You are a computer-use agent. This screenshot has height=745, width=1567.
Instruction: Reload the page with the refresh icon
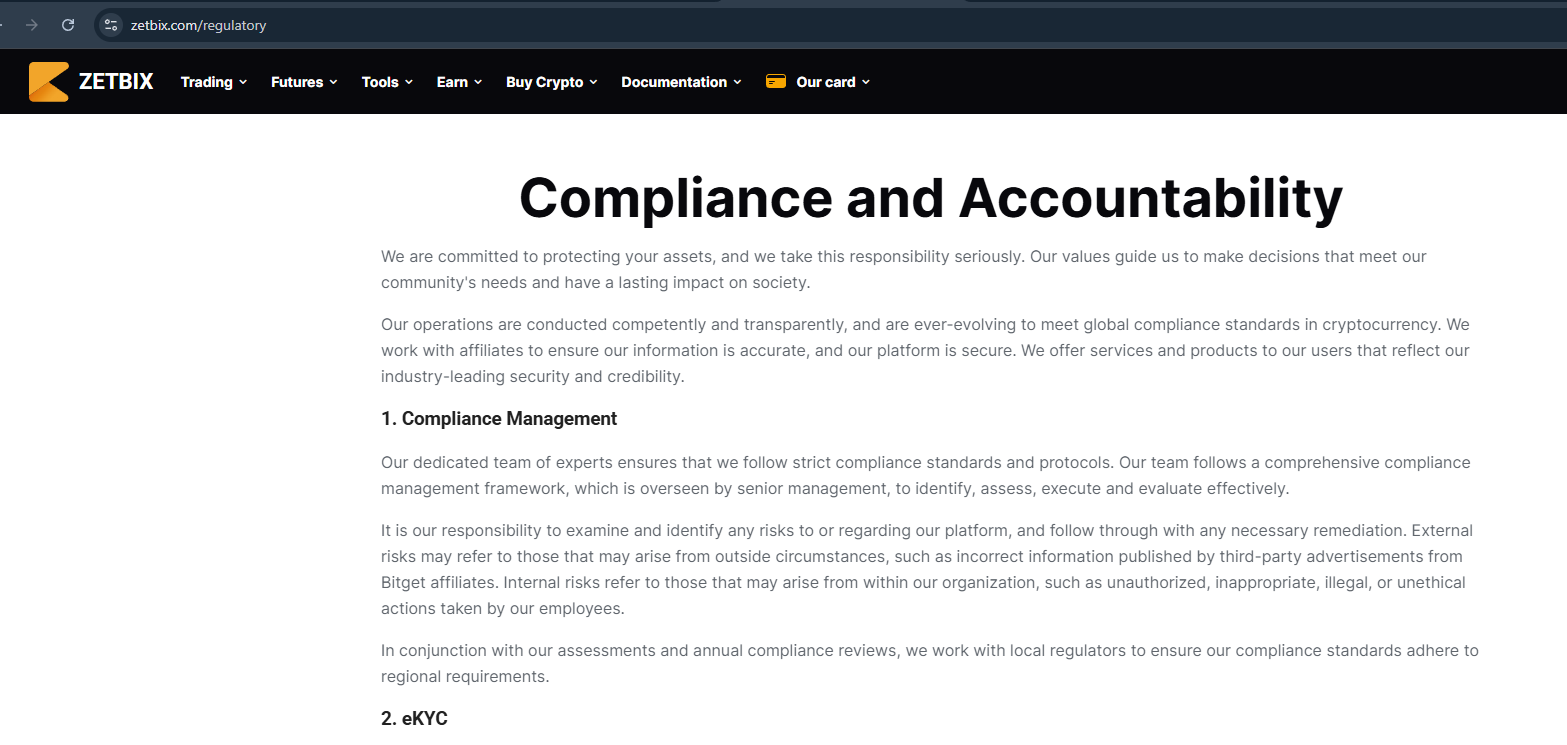pyautogui.click(x=68, y=25)
